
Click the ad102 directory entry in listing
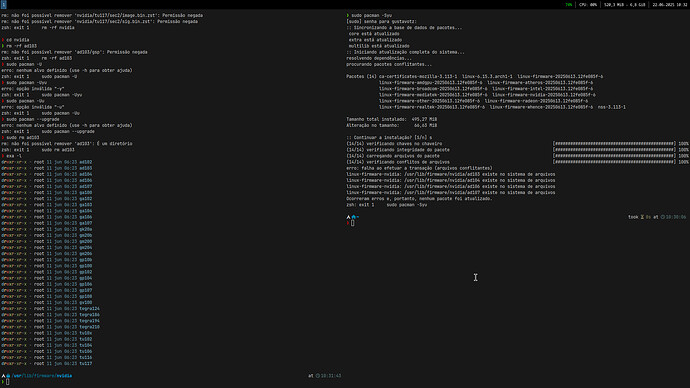[85, 162]
